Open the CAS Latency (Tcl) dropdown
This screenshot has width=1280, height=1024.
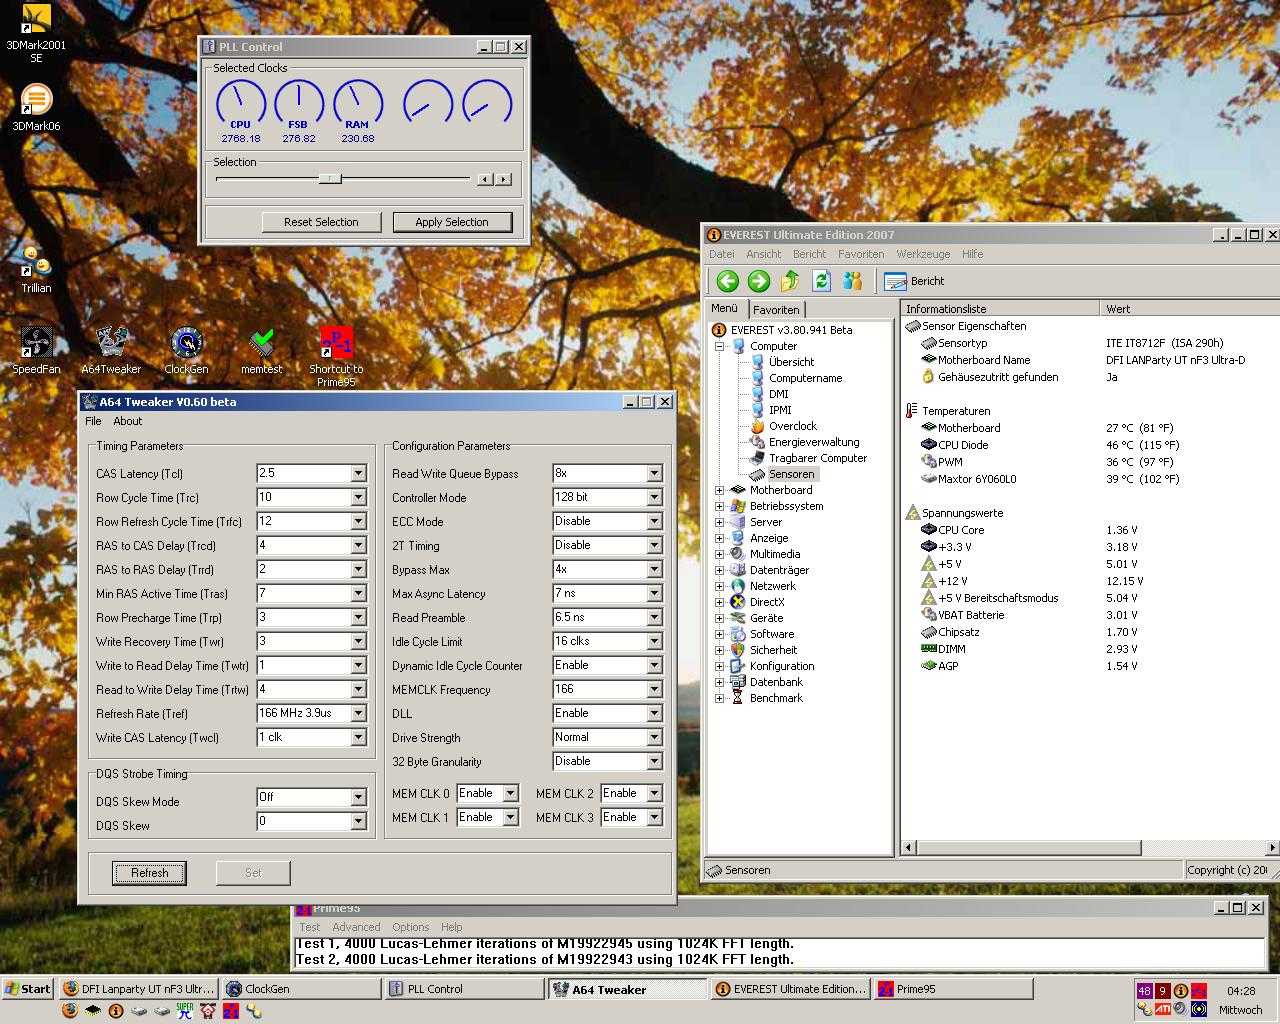[x=358, y=473]
